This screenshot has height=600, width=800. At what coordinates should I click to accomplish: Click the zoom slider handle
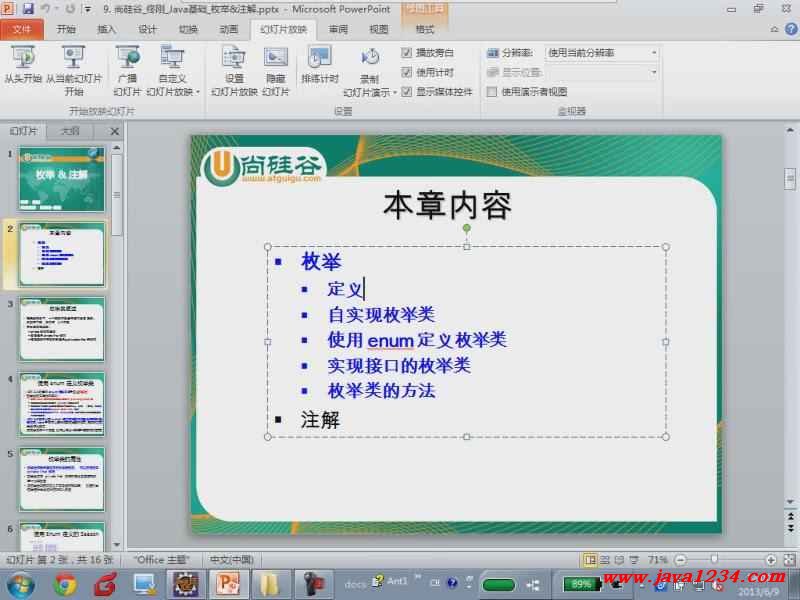(713, 560)
